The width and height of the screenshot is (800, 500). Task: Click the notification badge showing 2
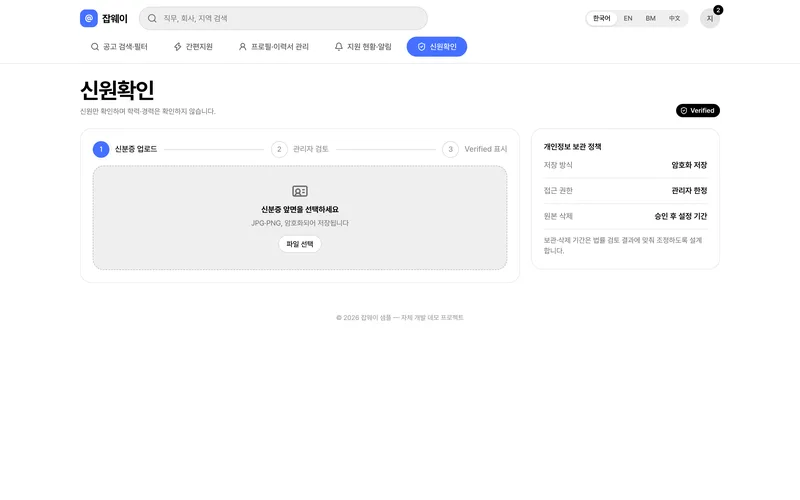(x=718, y=10)
